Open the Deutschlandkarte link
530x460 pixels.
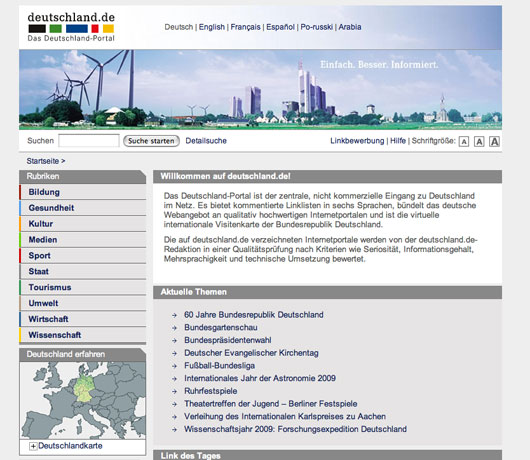70,446
